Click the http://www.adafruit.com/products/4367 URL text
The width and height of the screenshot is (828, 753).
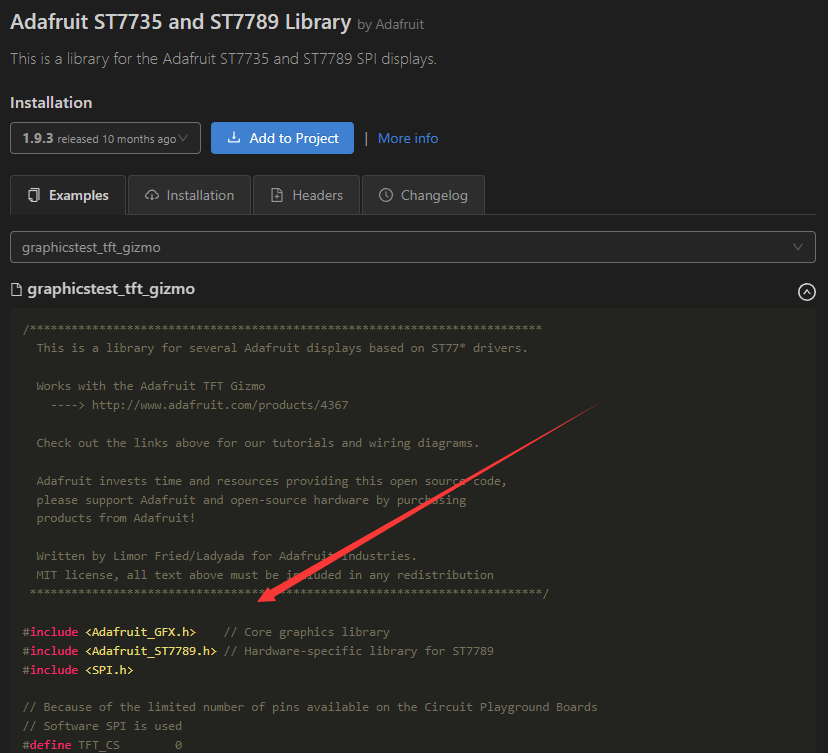click(x=220, y=405)
